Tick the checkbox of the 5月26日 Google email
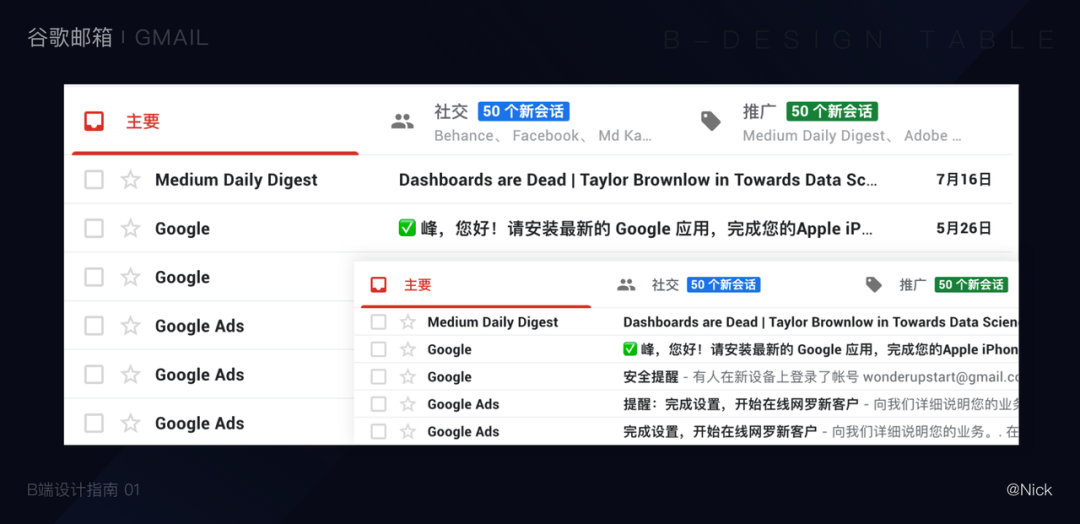The width and height of the screenshot is (1080, 524). [x=94, y=228]
